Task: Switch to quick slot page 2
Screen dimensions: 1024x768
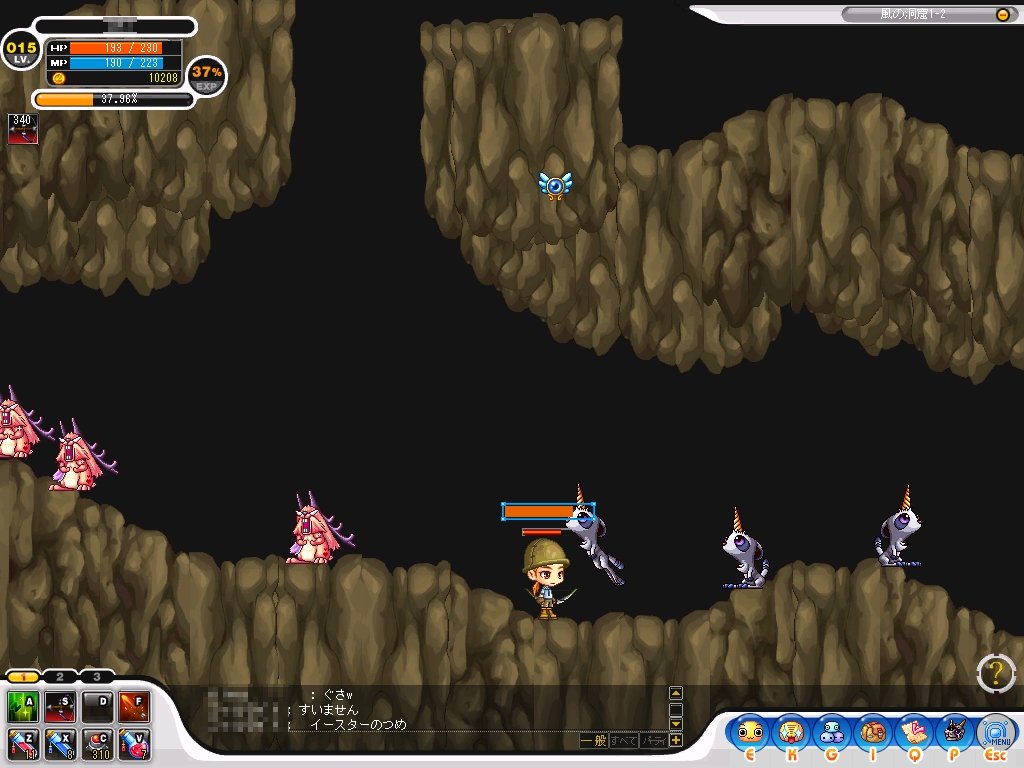Action: [60, 677]
